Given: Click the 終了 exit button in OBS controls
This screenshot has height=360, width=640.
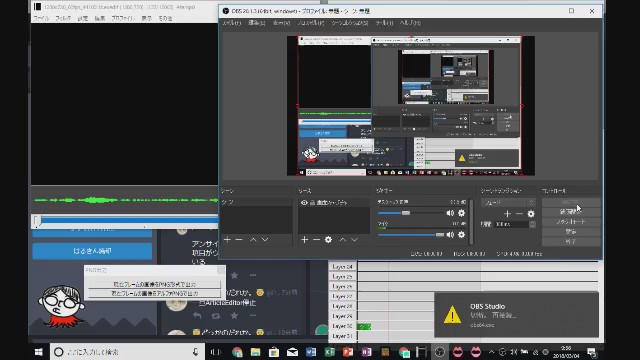Looking at the screenshot, I should click(x=571, y=241).
